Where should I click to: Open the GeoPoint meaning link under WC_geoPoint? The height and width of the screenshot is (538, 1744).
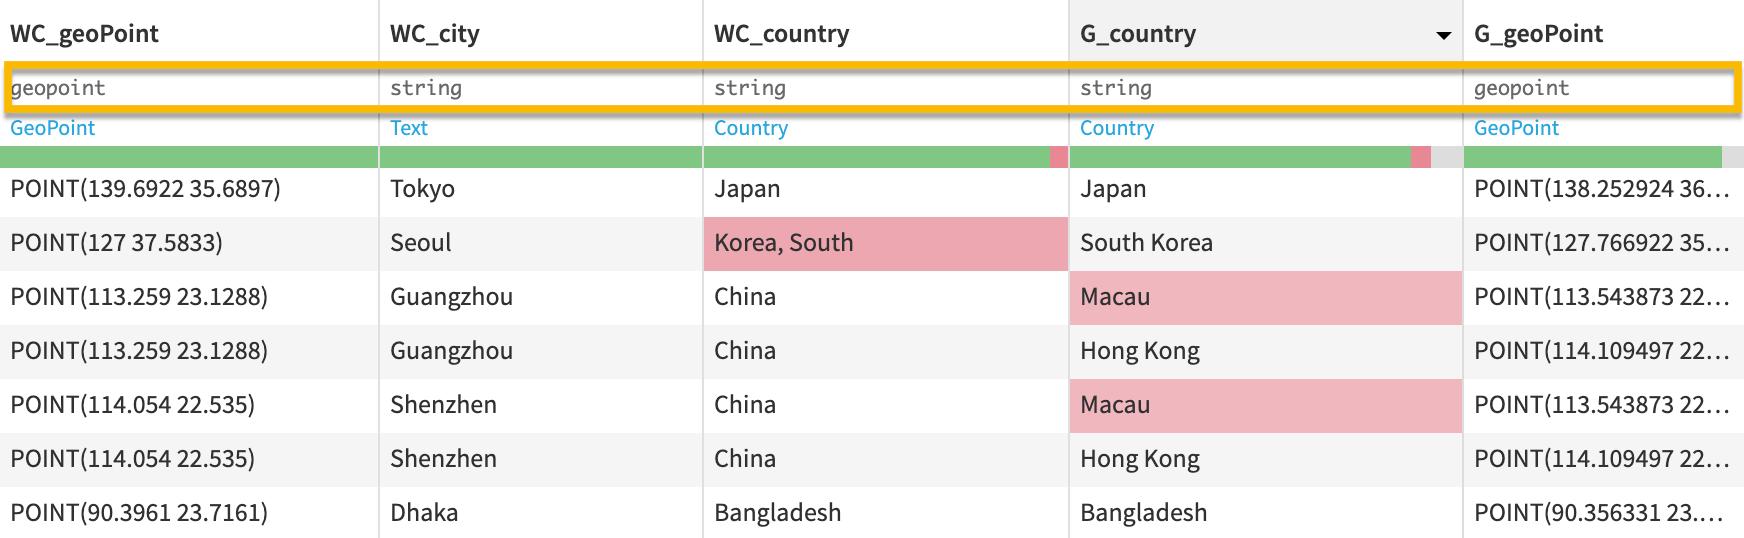click(x=53, y=128)
